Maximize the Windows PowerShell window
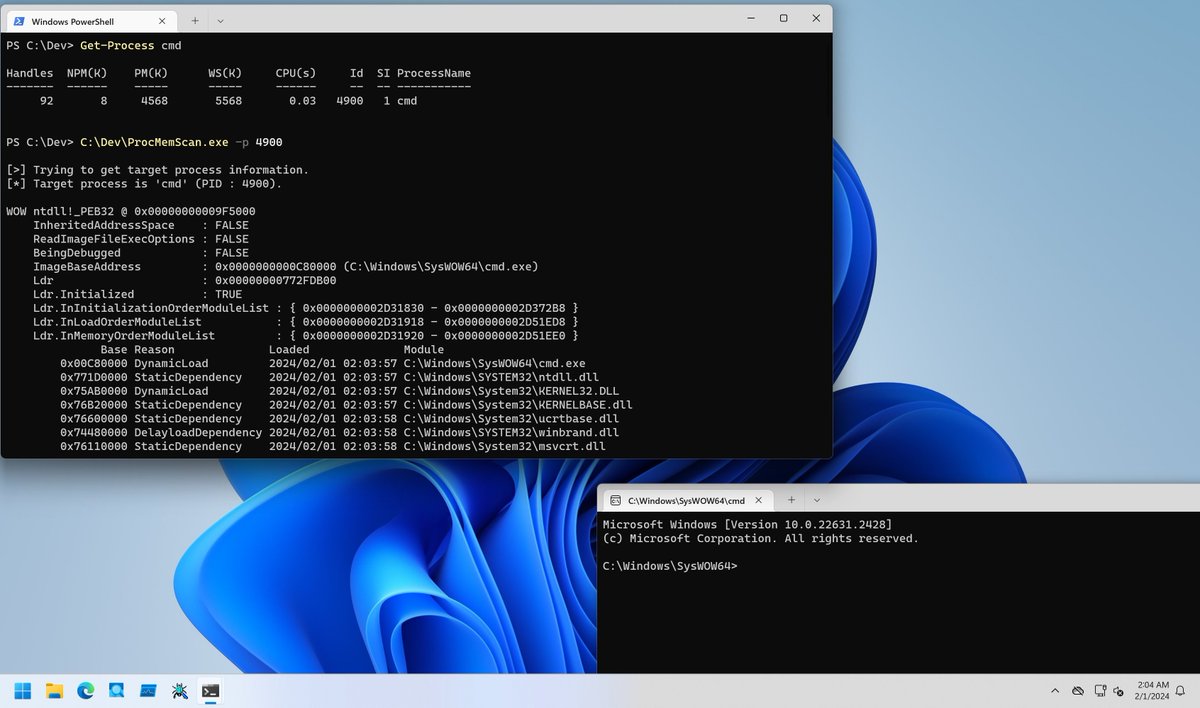Screen dimensions: 1200x708 (783, 18)
